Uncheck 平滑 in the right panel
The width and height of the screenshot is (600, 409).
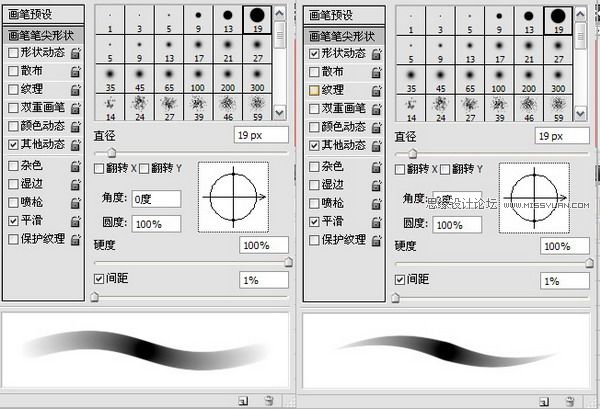(315, 221)
